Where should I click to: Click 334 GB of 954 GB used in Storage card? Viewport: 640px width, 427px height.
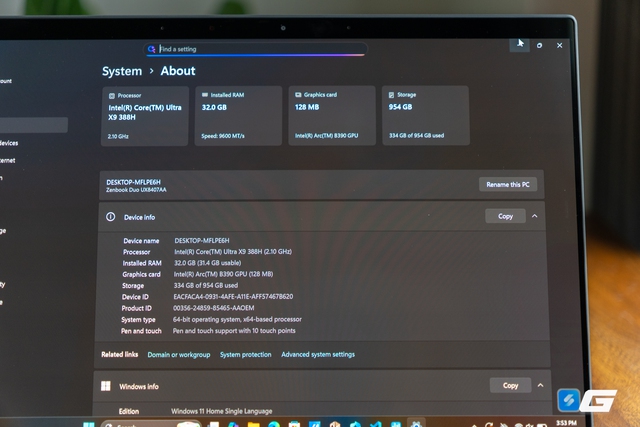pyautogui.click(x=416, y=135)
